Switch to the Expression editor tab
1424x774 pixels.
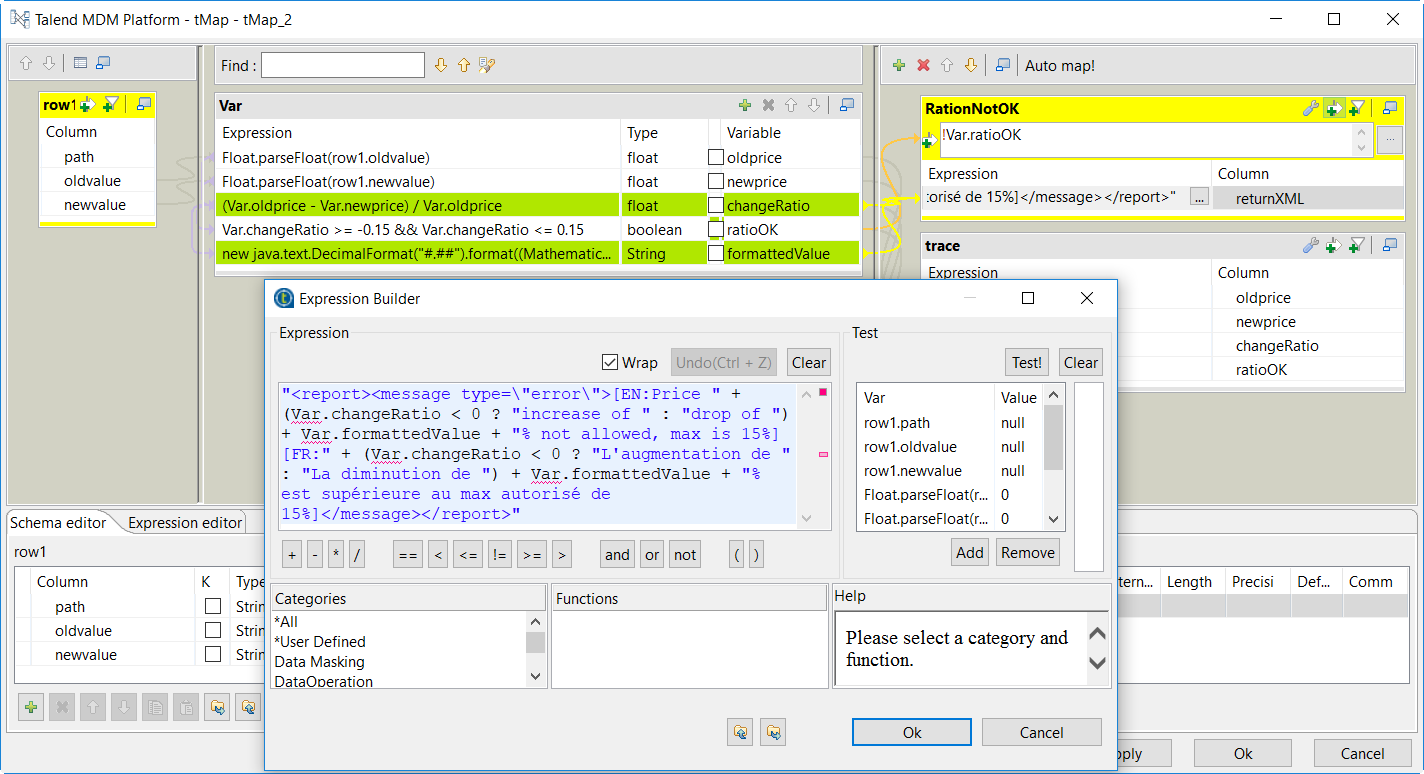tap(185, 522)
